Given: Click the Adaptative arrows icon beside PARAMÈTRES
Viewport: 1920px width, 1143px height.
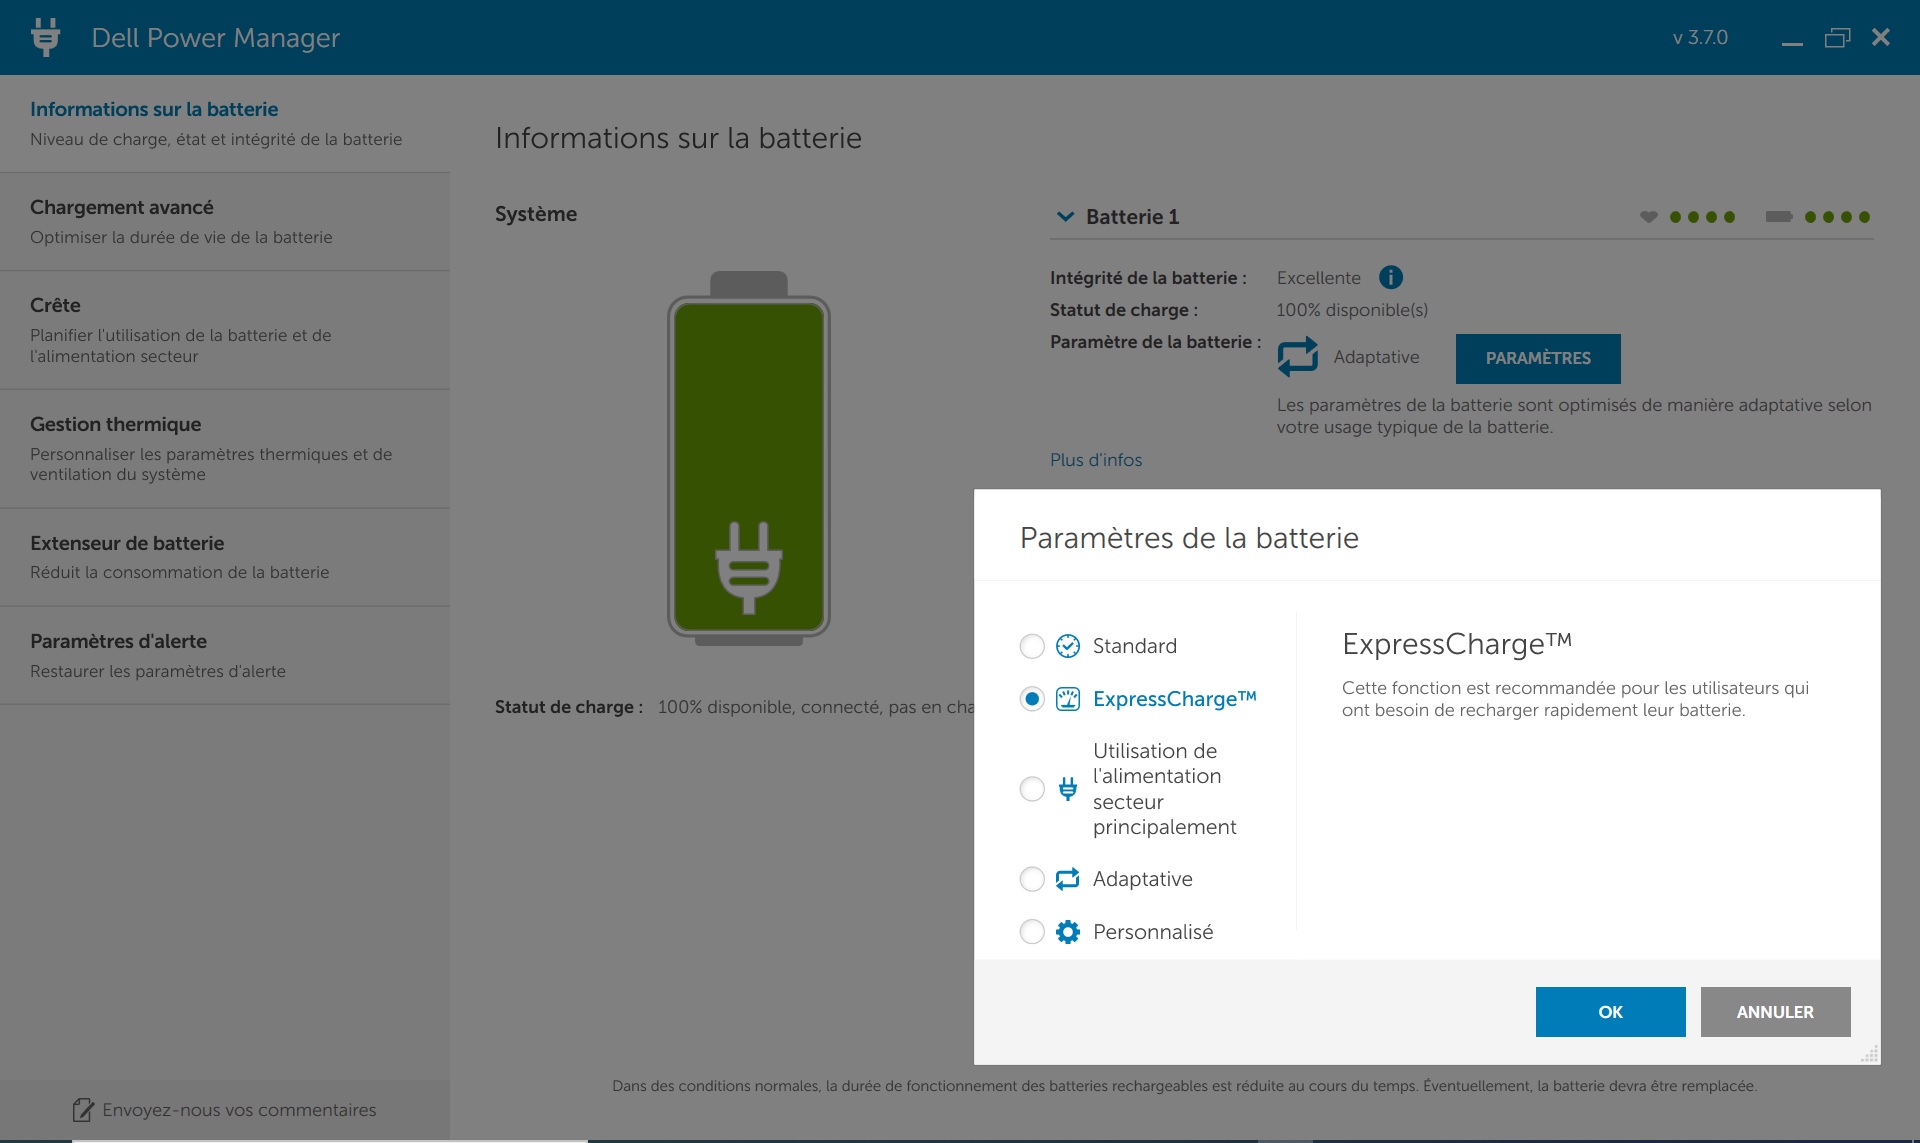Looking at the screenshot, I should pyautogui.click(x=1298, y=357).
